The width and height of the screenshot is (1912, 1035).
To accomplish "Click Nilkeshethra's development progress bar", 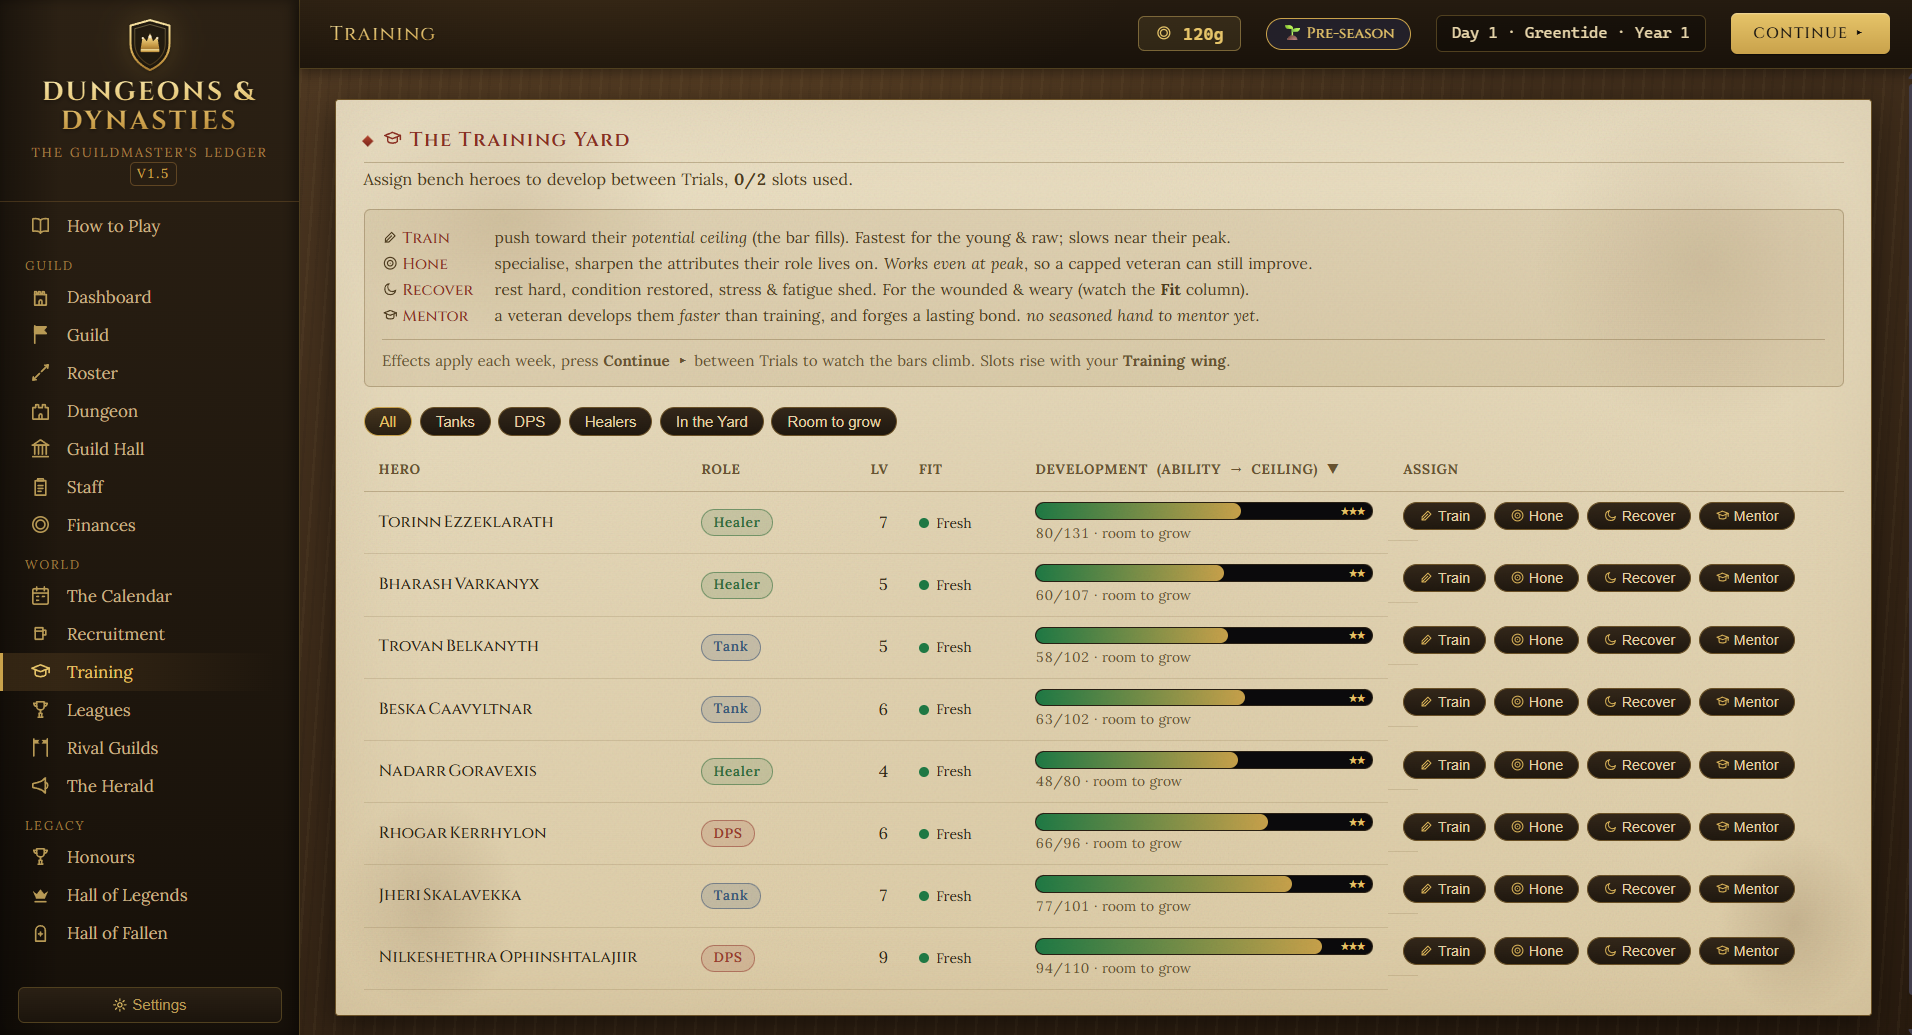I will (1203, 947).
